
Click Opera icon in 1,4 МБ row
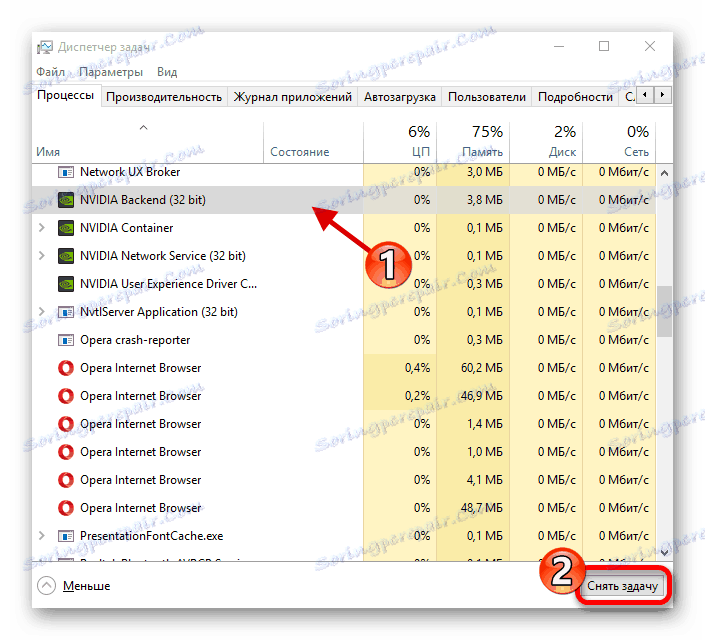66,424
